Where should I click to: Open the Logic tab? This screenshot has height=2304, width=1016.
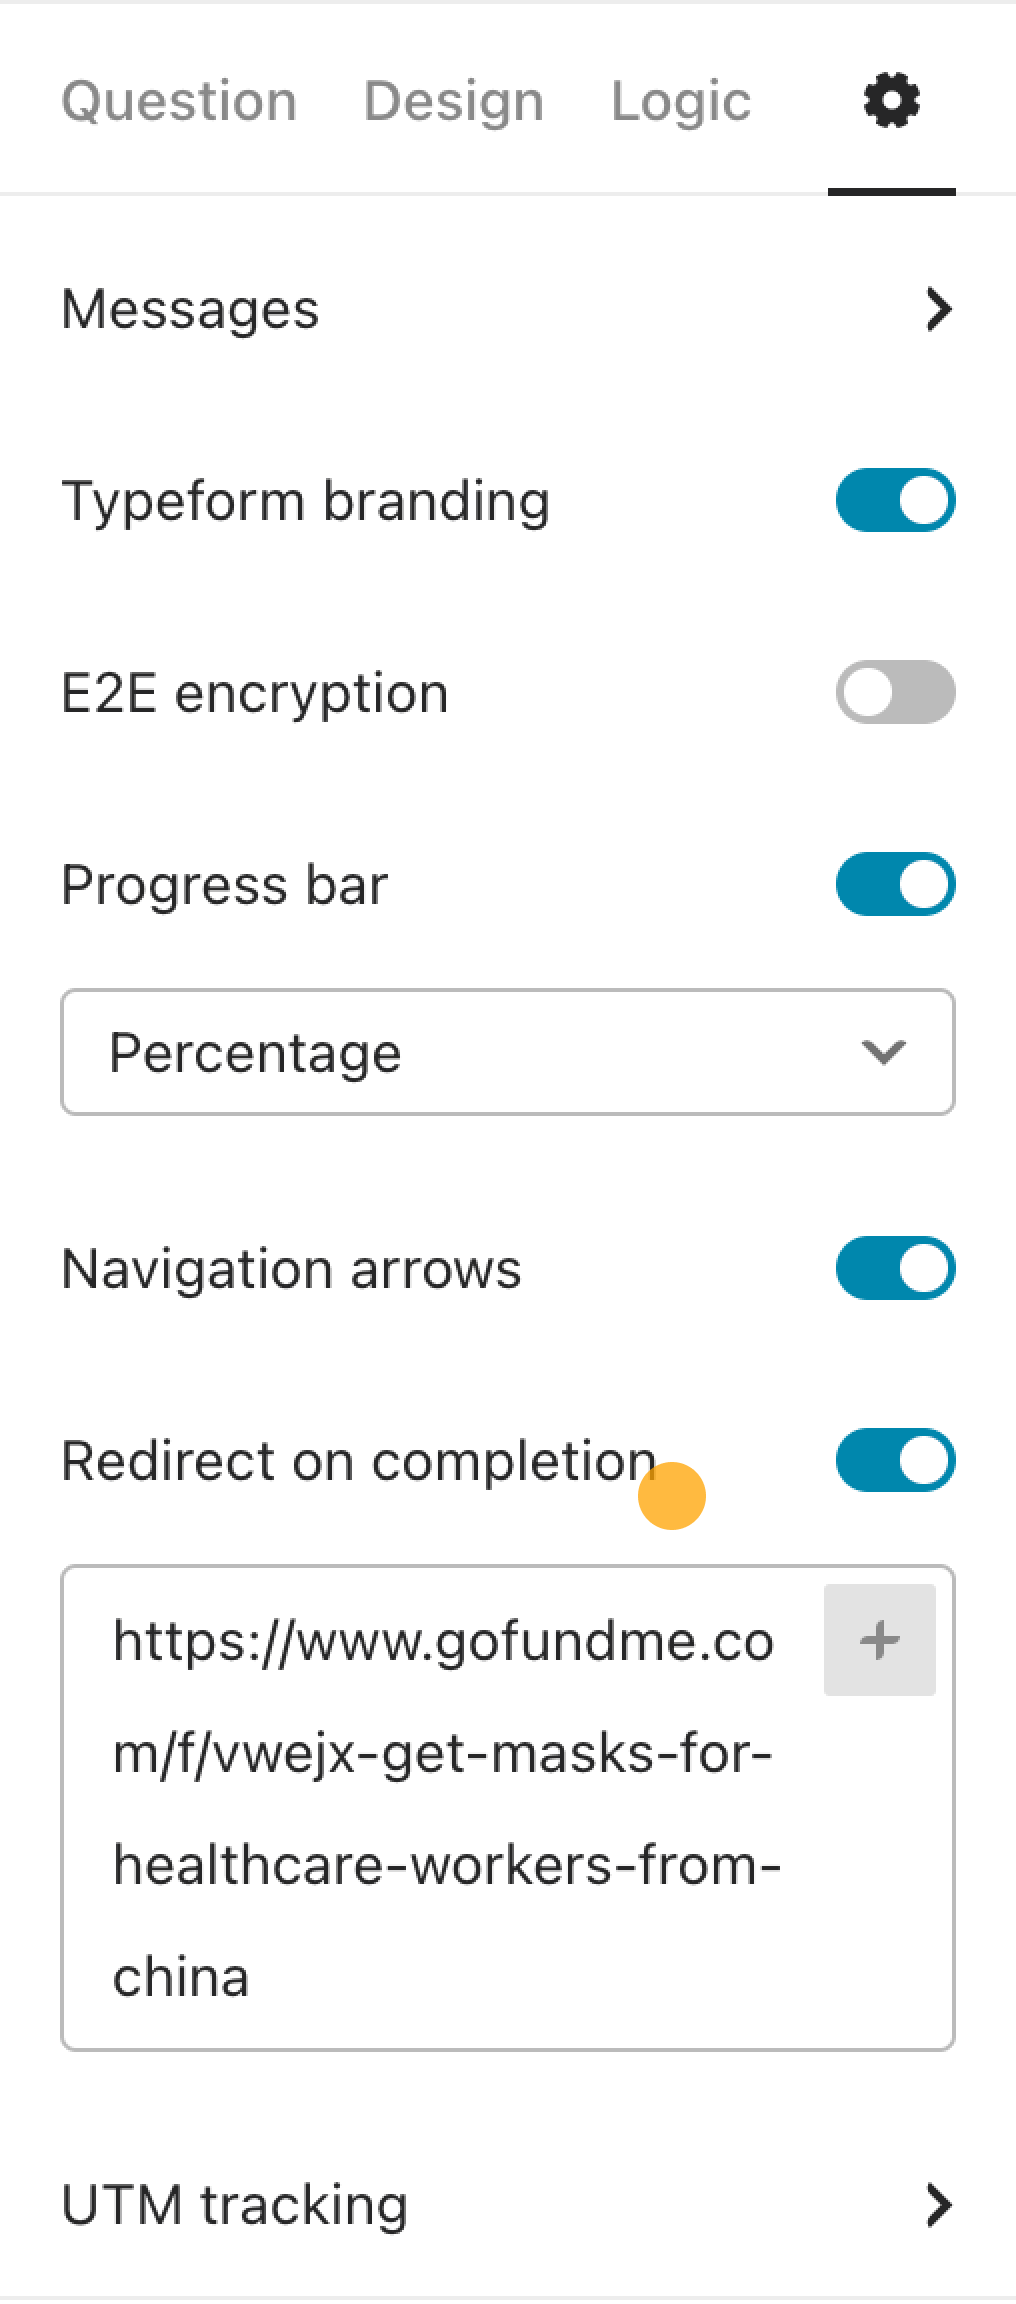tap(681, 101)
